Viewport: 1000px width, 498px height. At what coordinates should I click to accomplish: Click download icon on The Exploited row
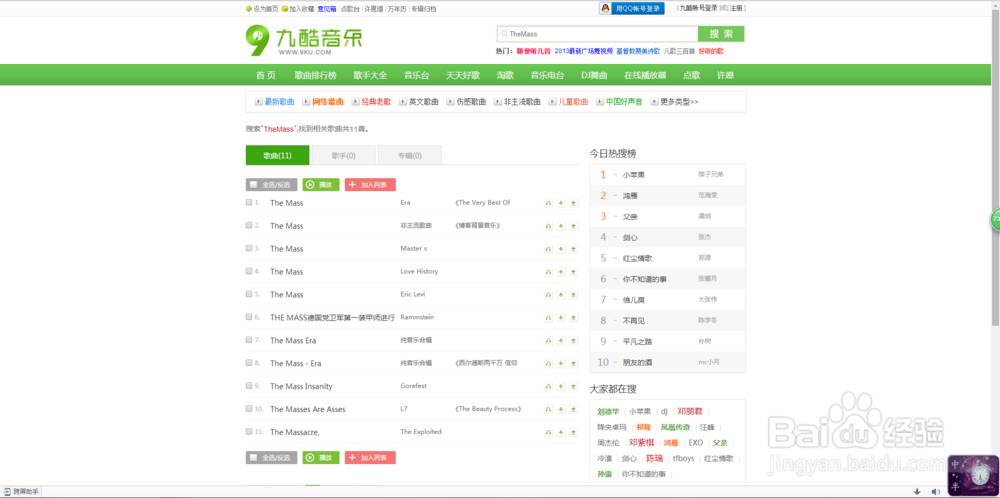pos(573,433)
